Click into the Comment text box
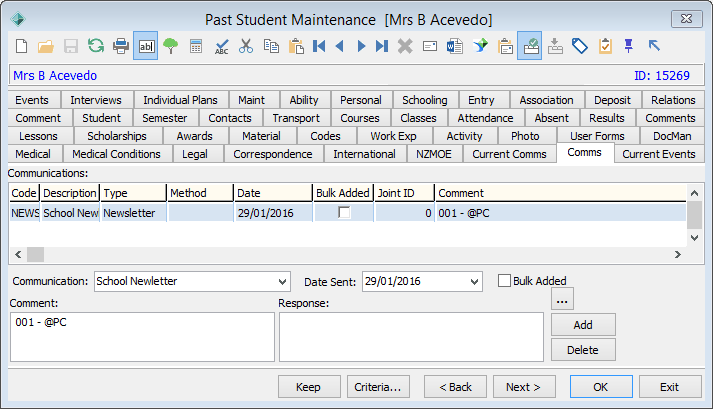Viewport: 713px width, 409px height. (x=142, y=337)
